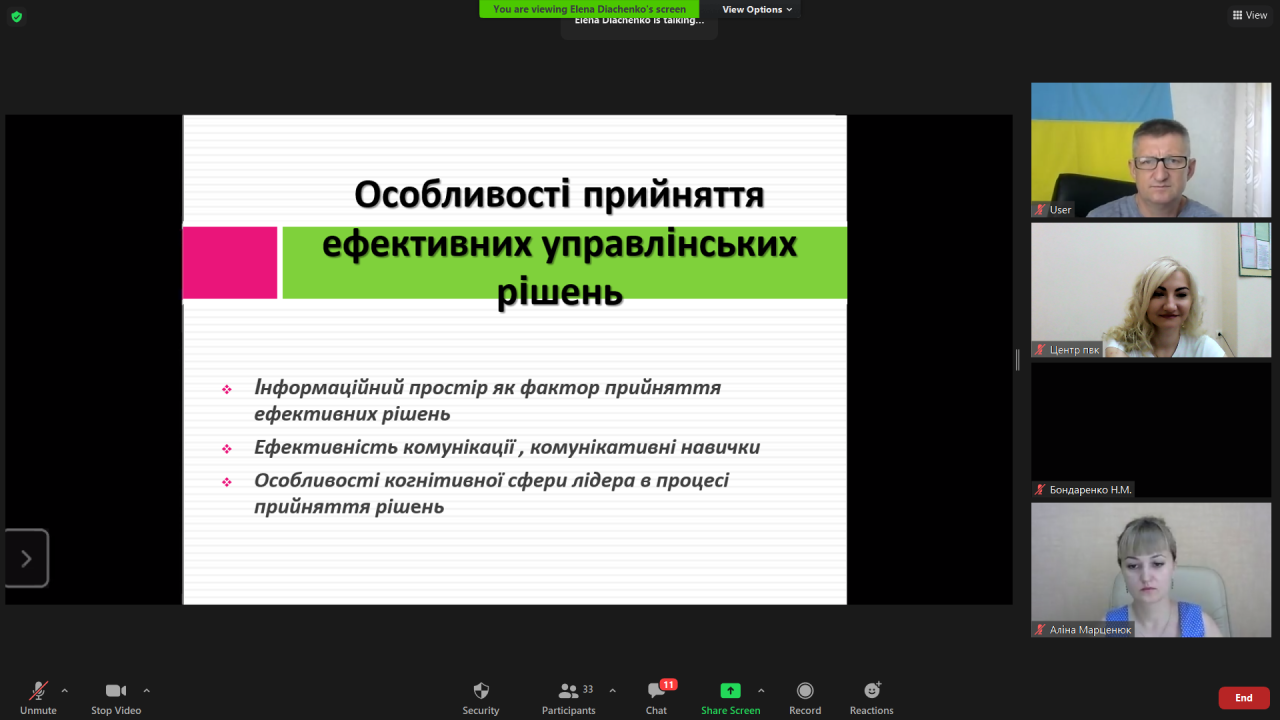Open the Security shield icon
The width and height of the screenshot is (1280, 720).
coord(481,691)
